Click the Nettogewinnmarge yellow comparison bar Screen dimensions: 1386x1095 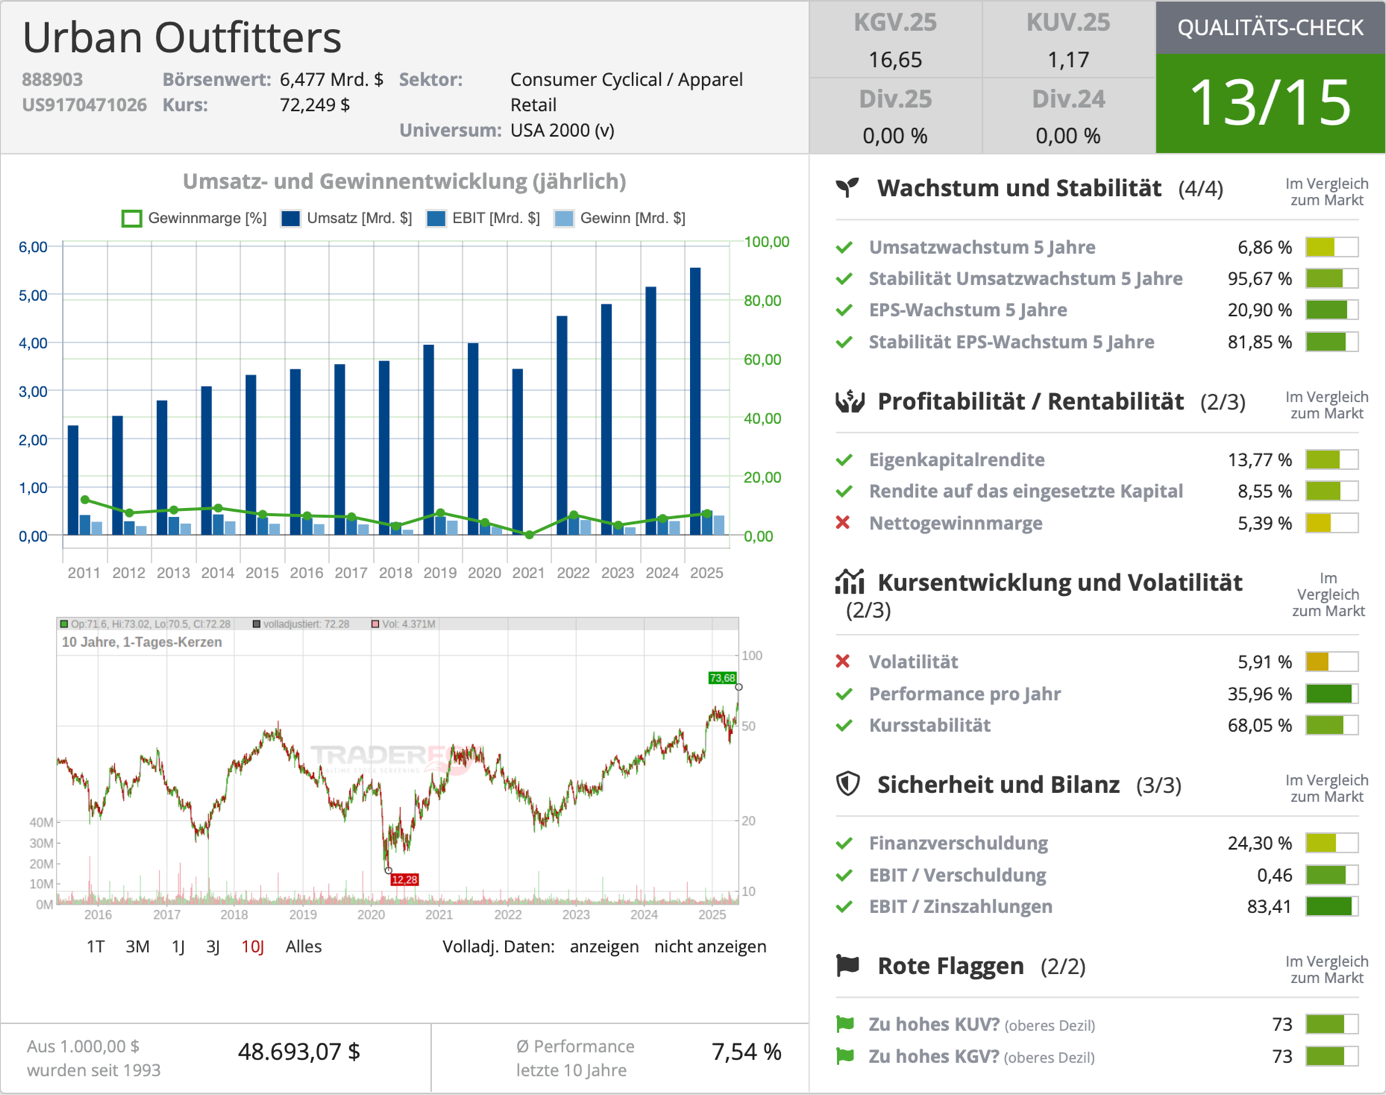tap(1332, 522)
